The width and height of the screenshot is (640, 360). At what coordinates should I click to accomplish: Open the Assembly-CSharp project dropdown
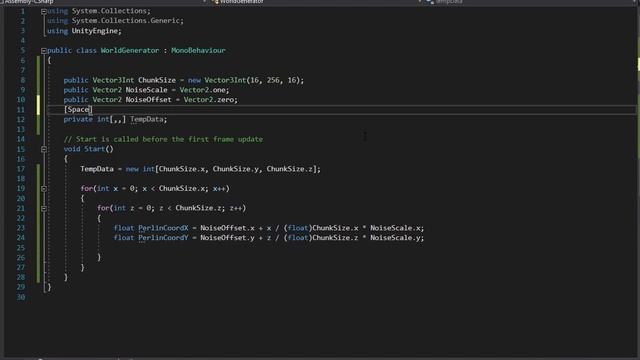pyautogui.click(x=105, y=2)
